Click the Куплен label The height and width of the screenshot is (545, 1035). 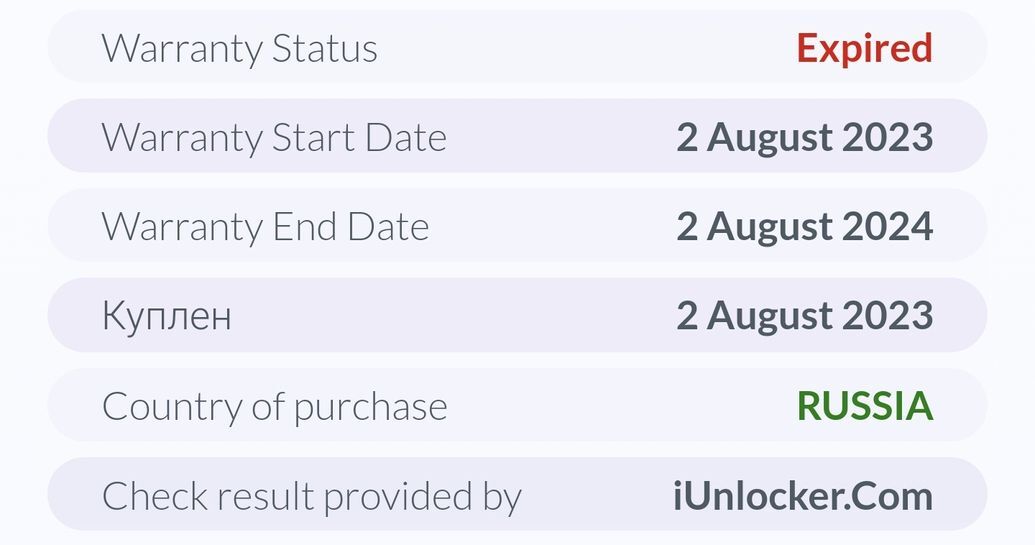[x=166, y=316]
